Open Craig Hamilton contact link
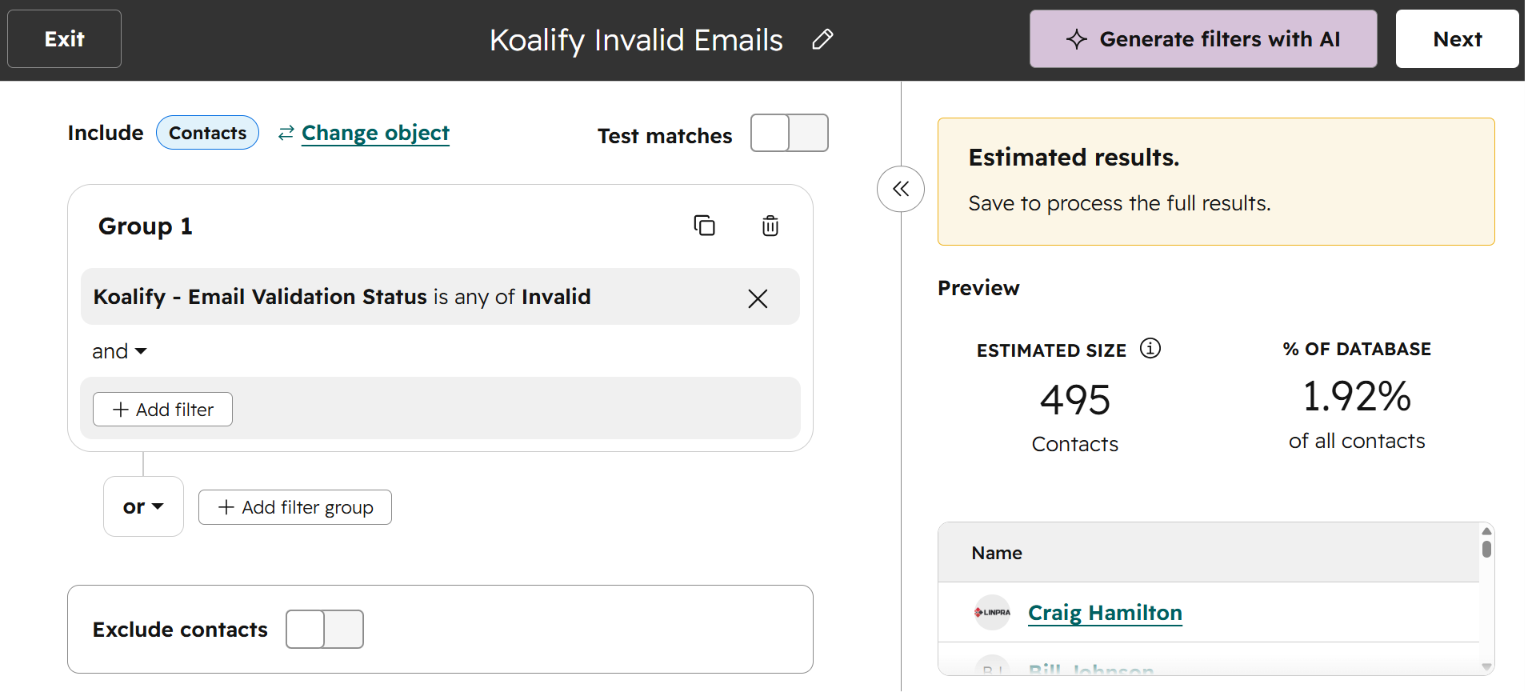This screenshot has width=1525, height=692. [1105, 613]
